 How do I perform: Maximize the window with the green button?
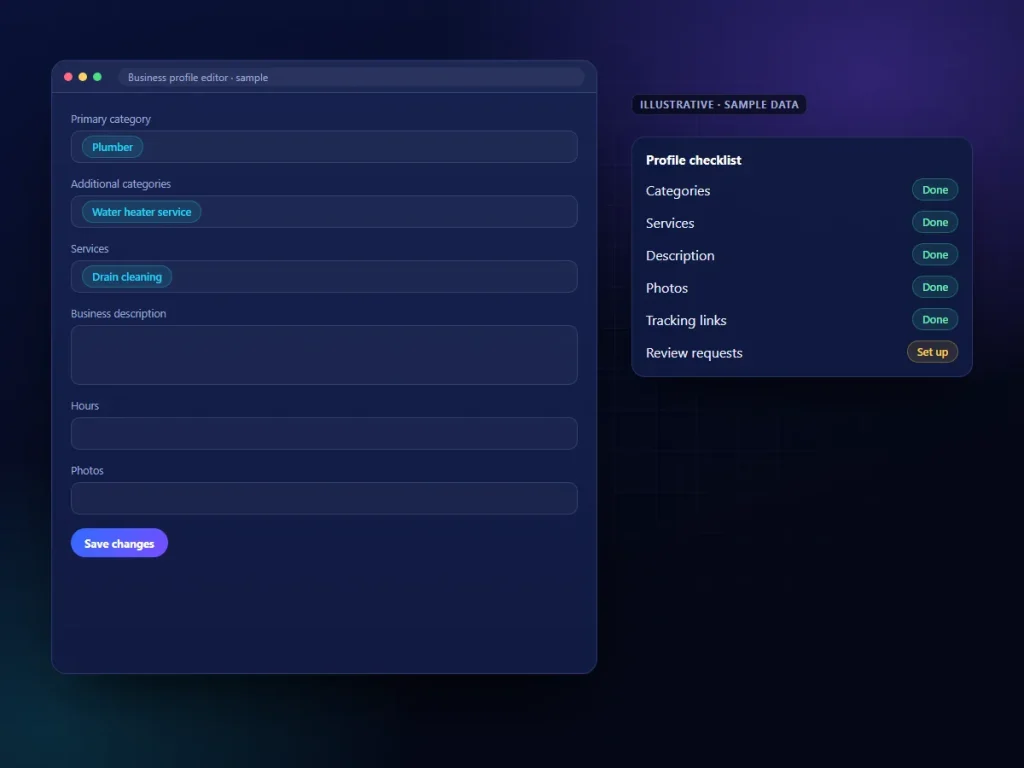coord(97,77)
